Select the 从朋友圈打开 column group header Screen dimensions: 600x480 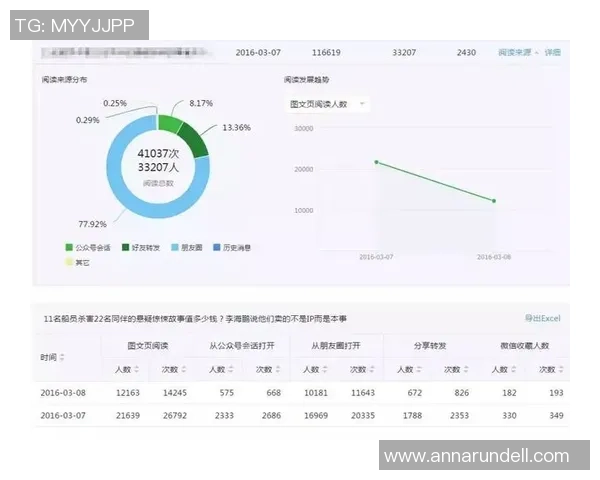(x=336, y=346)
